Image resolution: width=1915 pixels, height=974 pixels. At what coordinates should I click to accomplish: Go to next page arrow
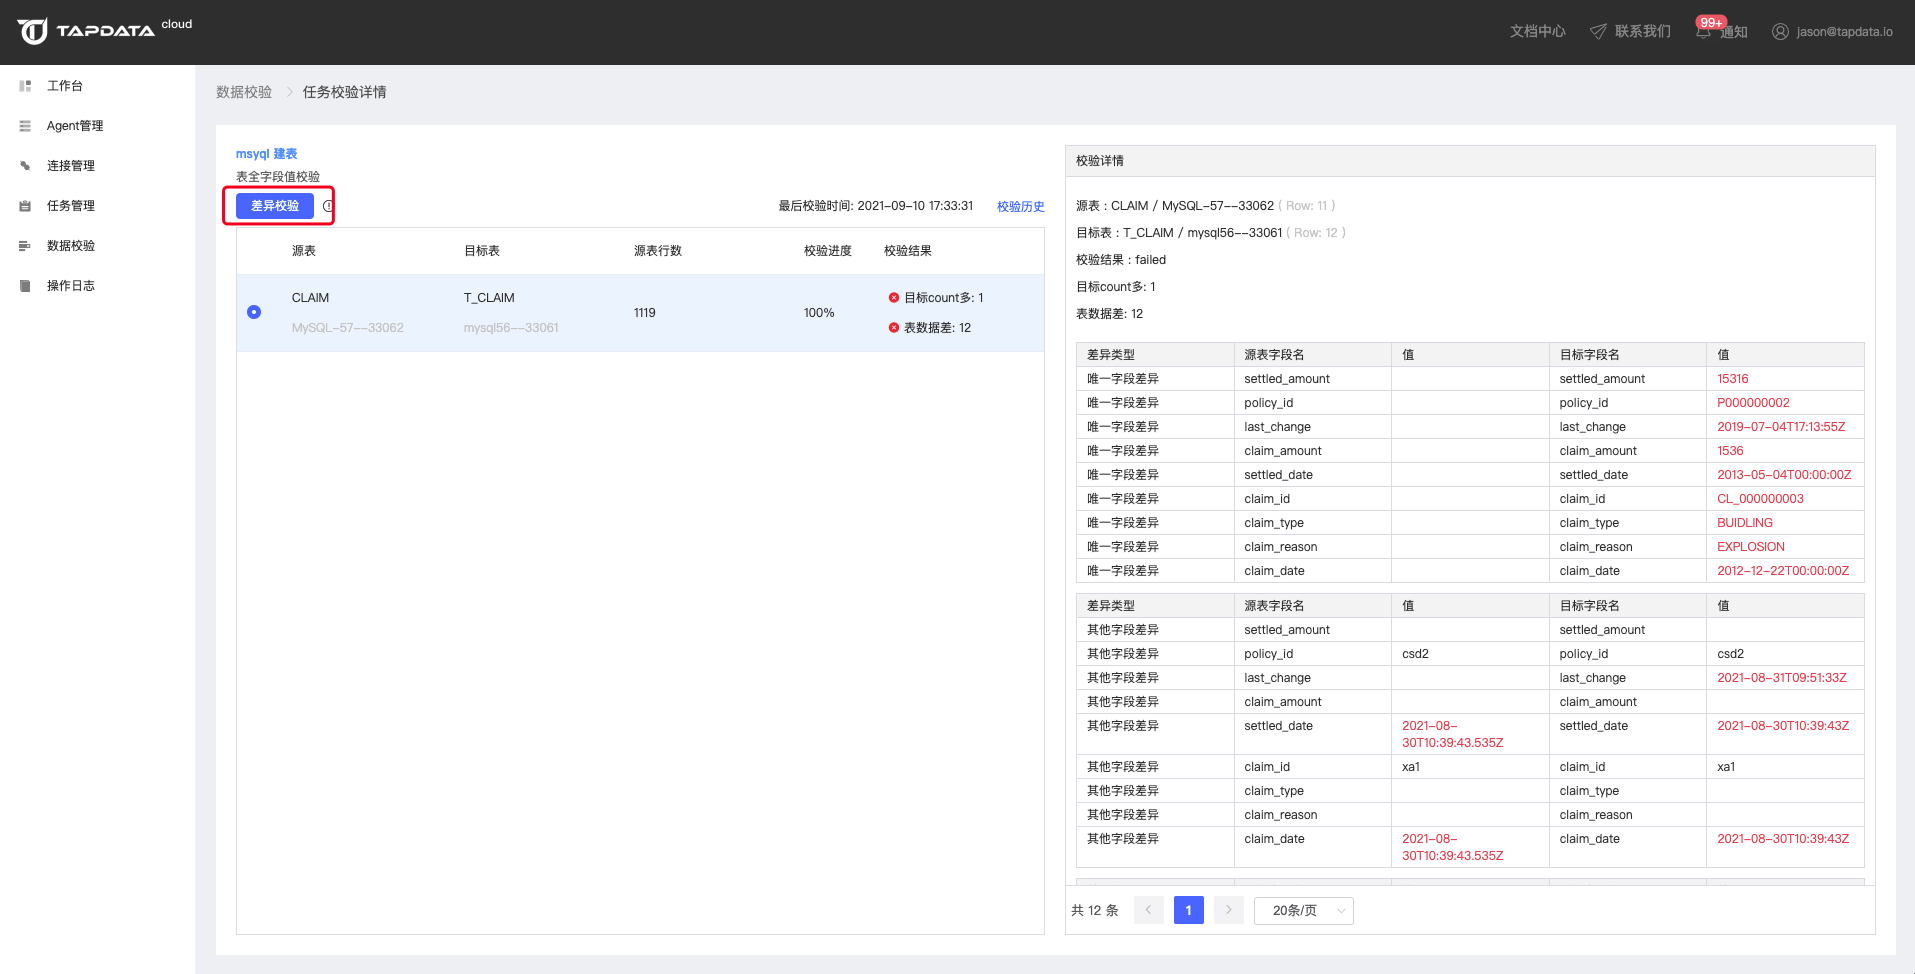pos(1228,910)
